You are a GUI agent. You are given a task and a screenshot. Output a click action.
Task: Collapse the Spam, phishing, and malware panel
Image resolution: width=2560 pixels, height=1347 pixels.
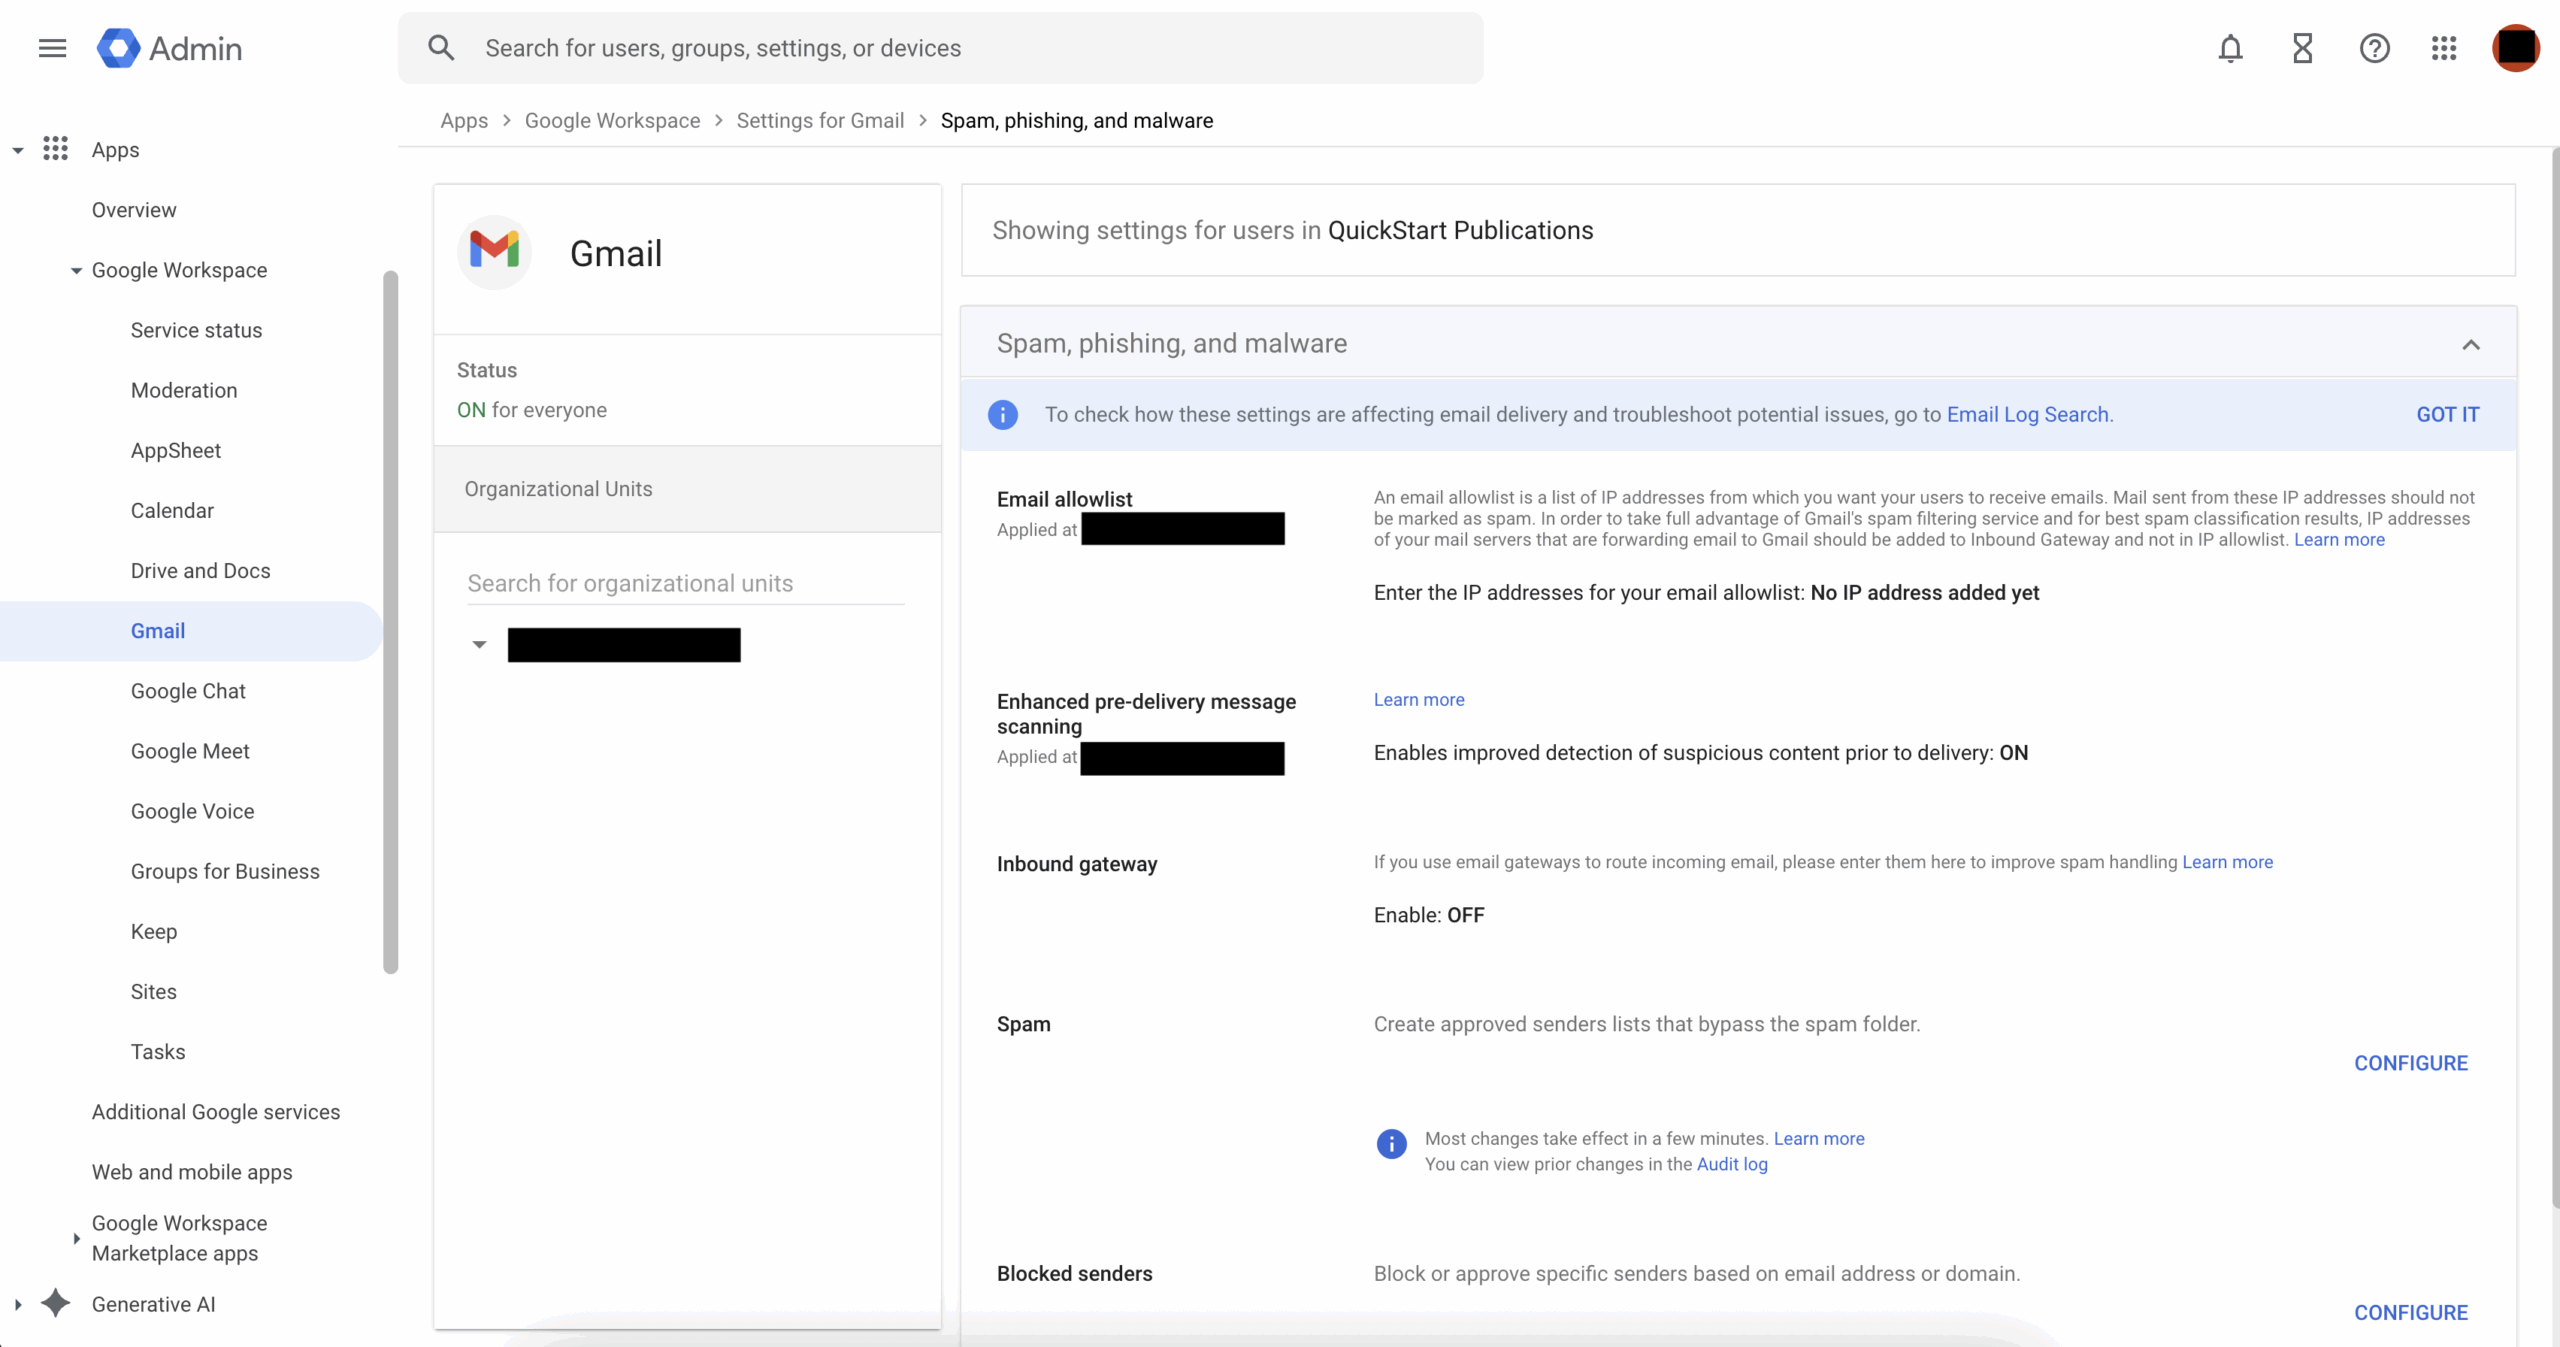pos(2471,344)
